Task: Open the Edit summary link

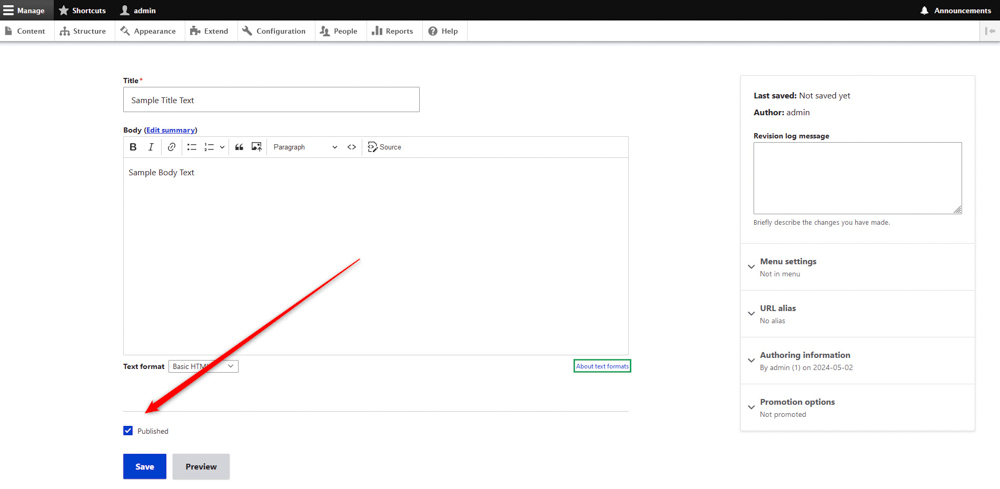Action: point(170,130)
